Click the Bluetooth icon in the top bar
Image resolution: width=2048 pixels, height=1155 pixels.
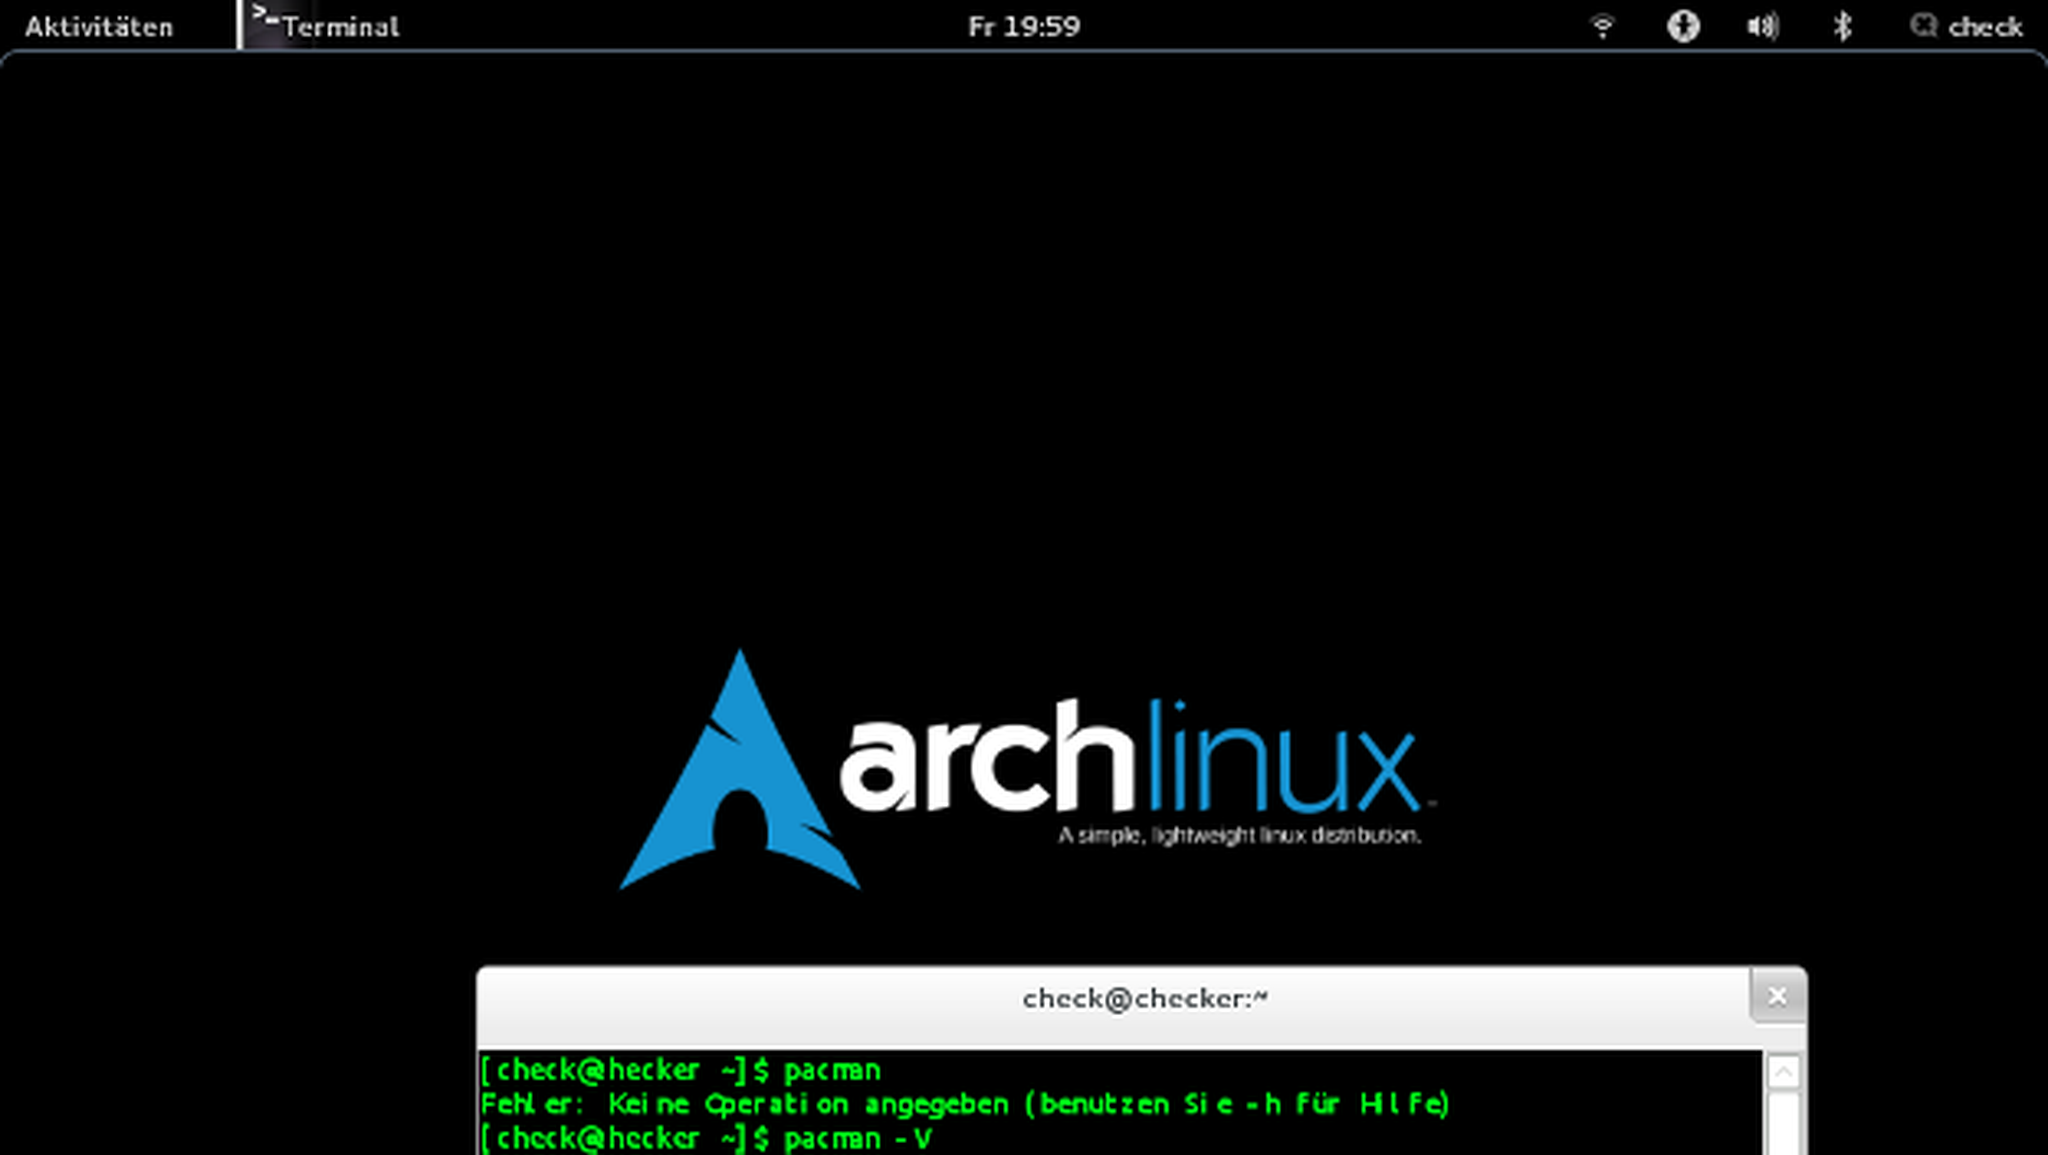pos(1841,26)
